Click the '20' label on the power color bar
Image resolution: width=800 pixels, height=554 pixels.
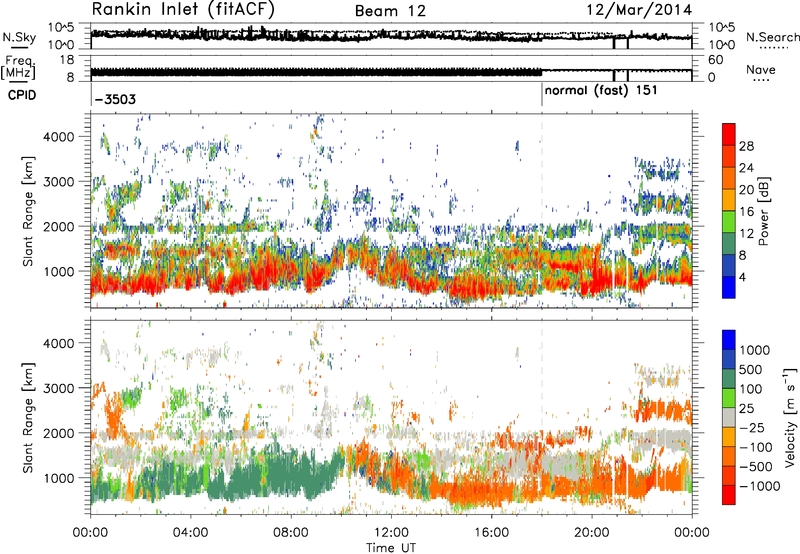coord(746,190)
